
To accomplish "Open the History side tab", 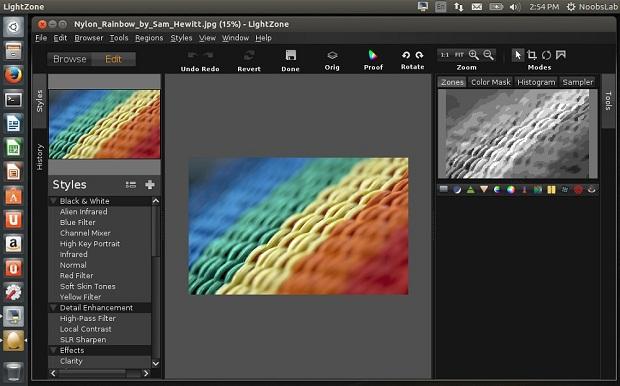I will point(40,157).
